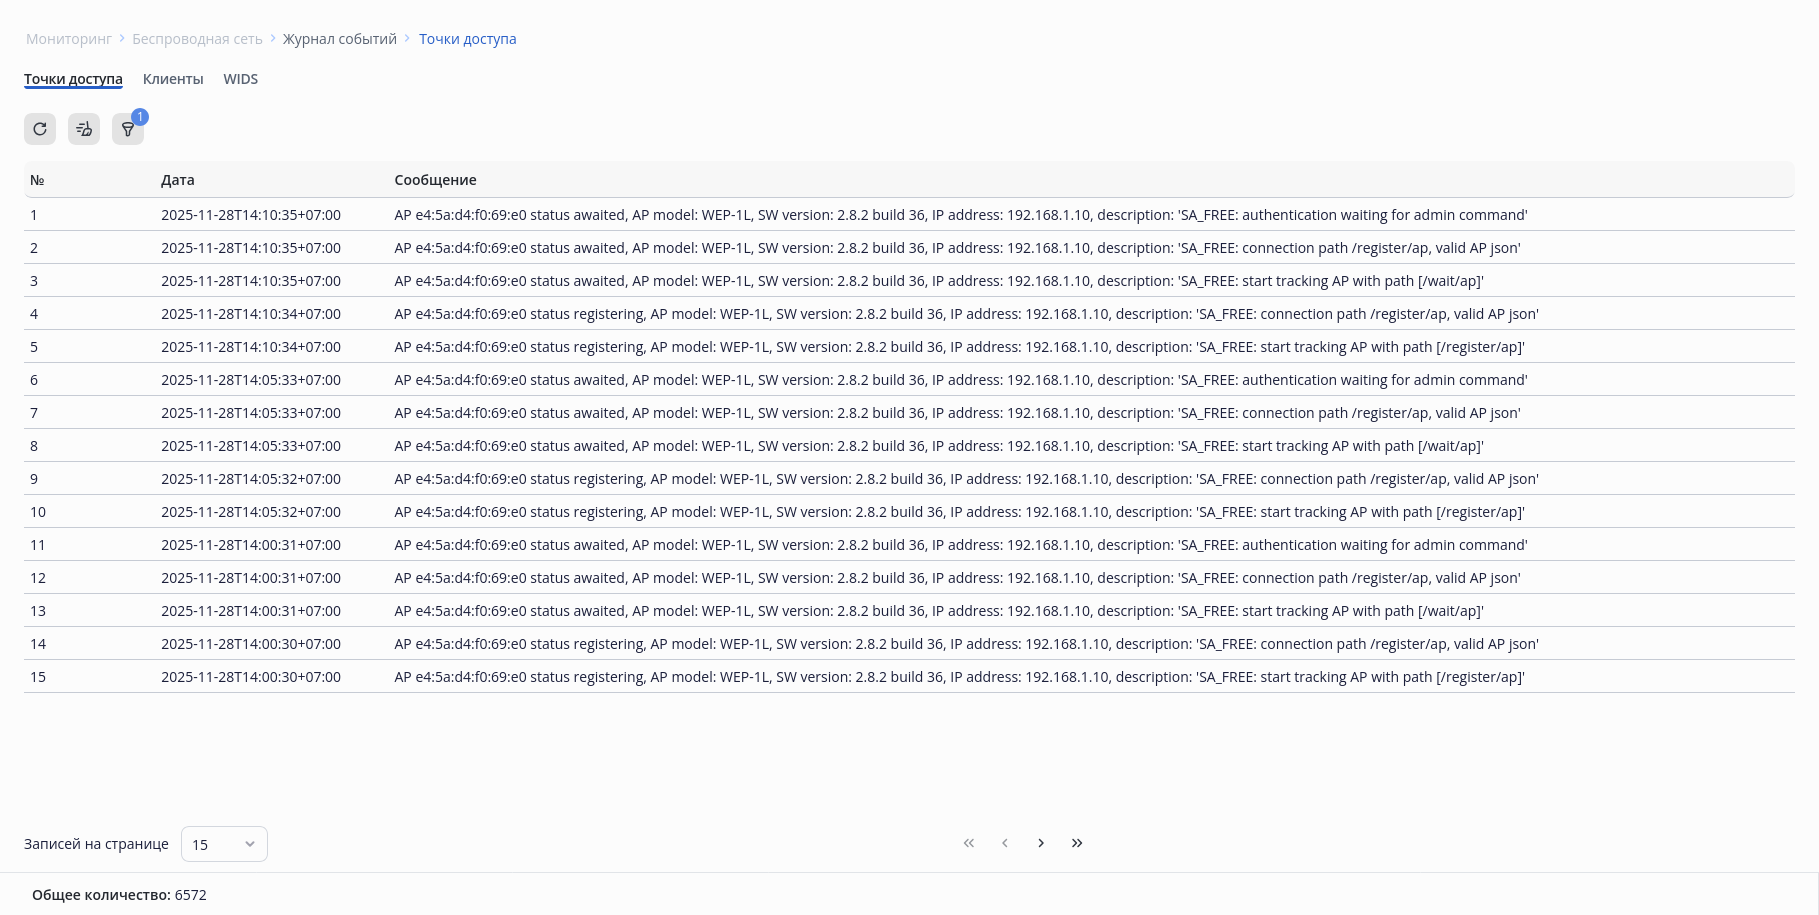Click the Дата column header
The width and height of the screenshot is (1819, 915).
(x=178, y=180)
